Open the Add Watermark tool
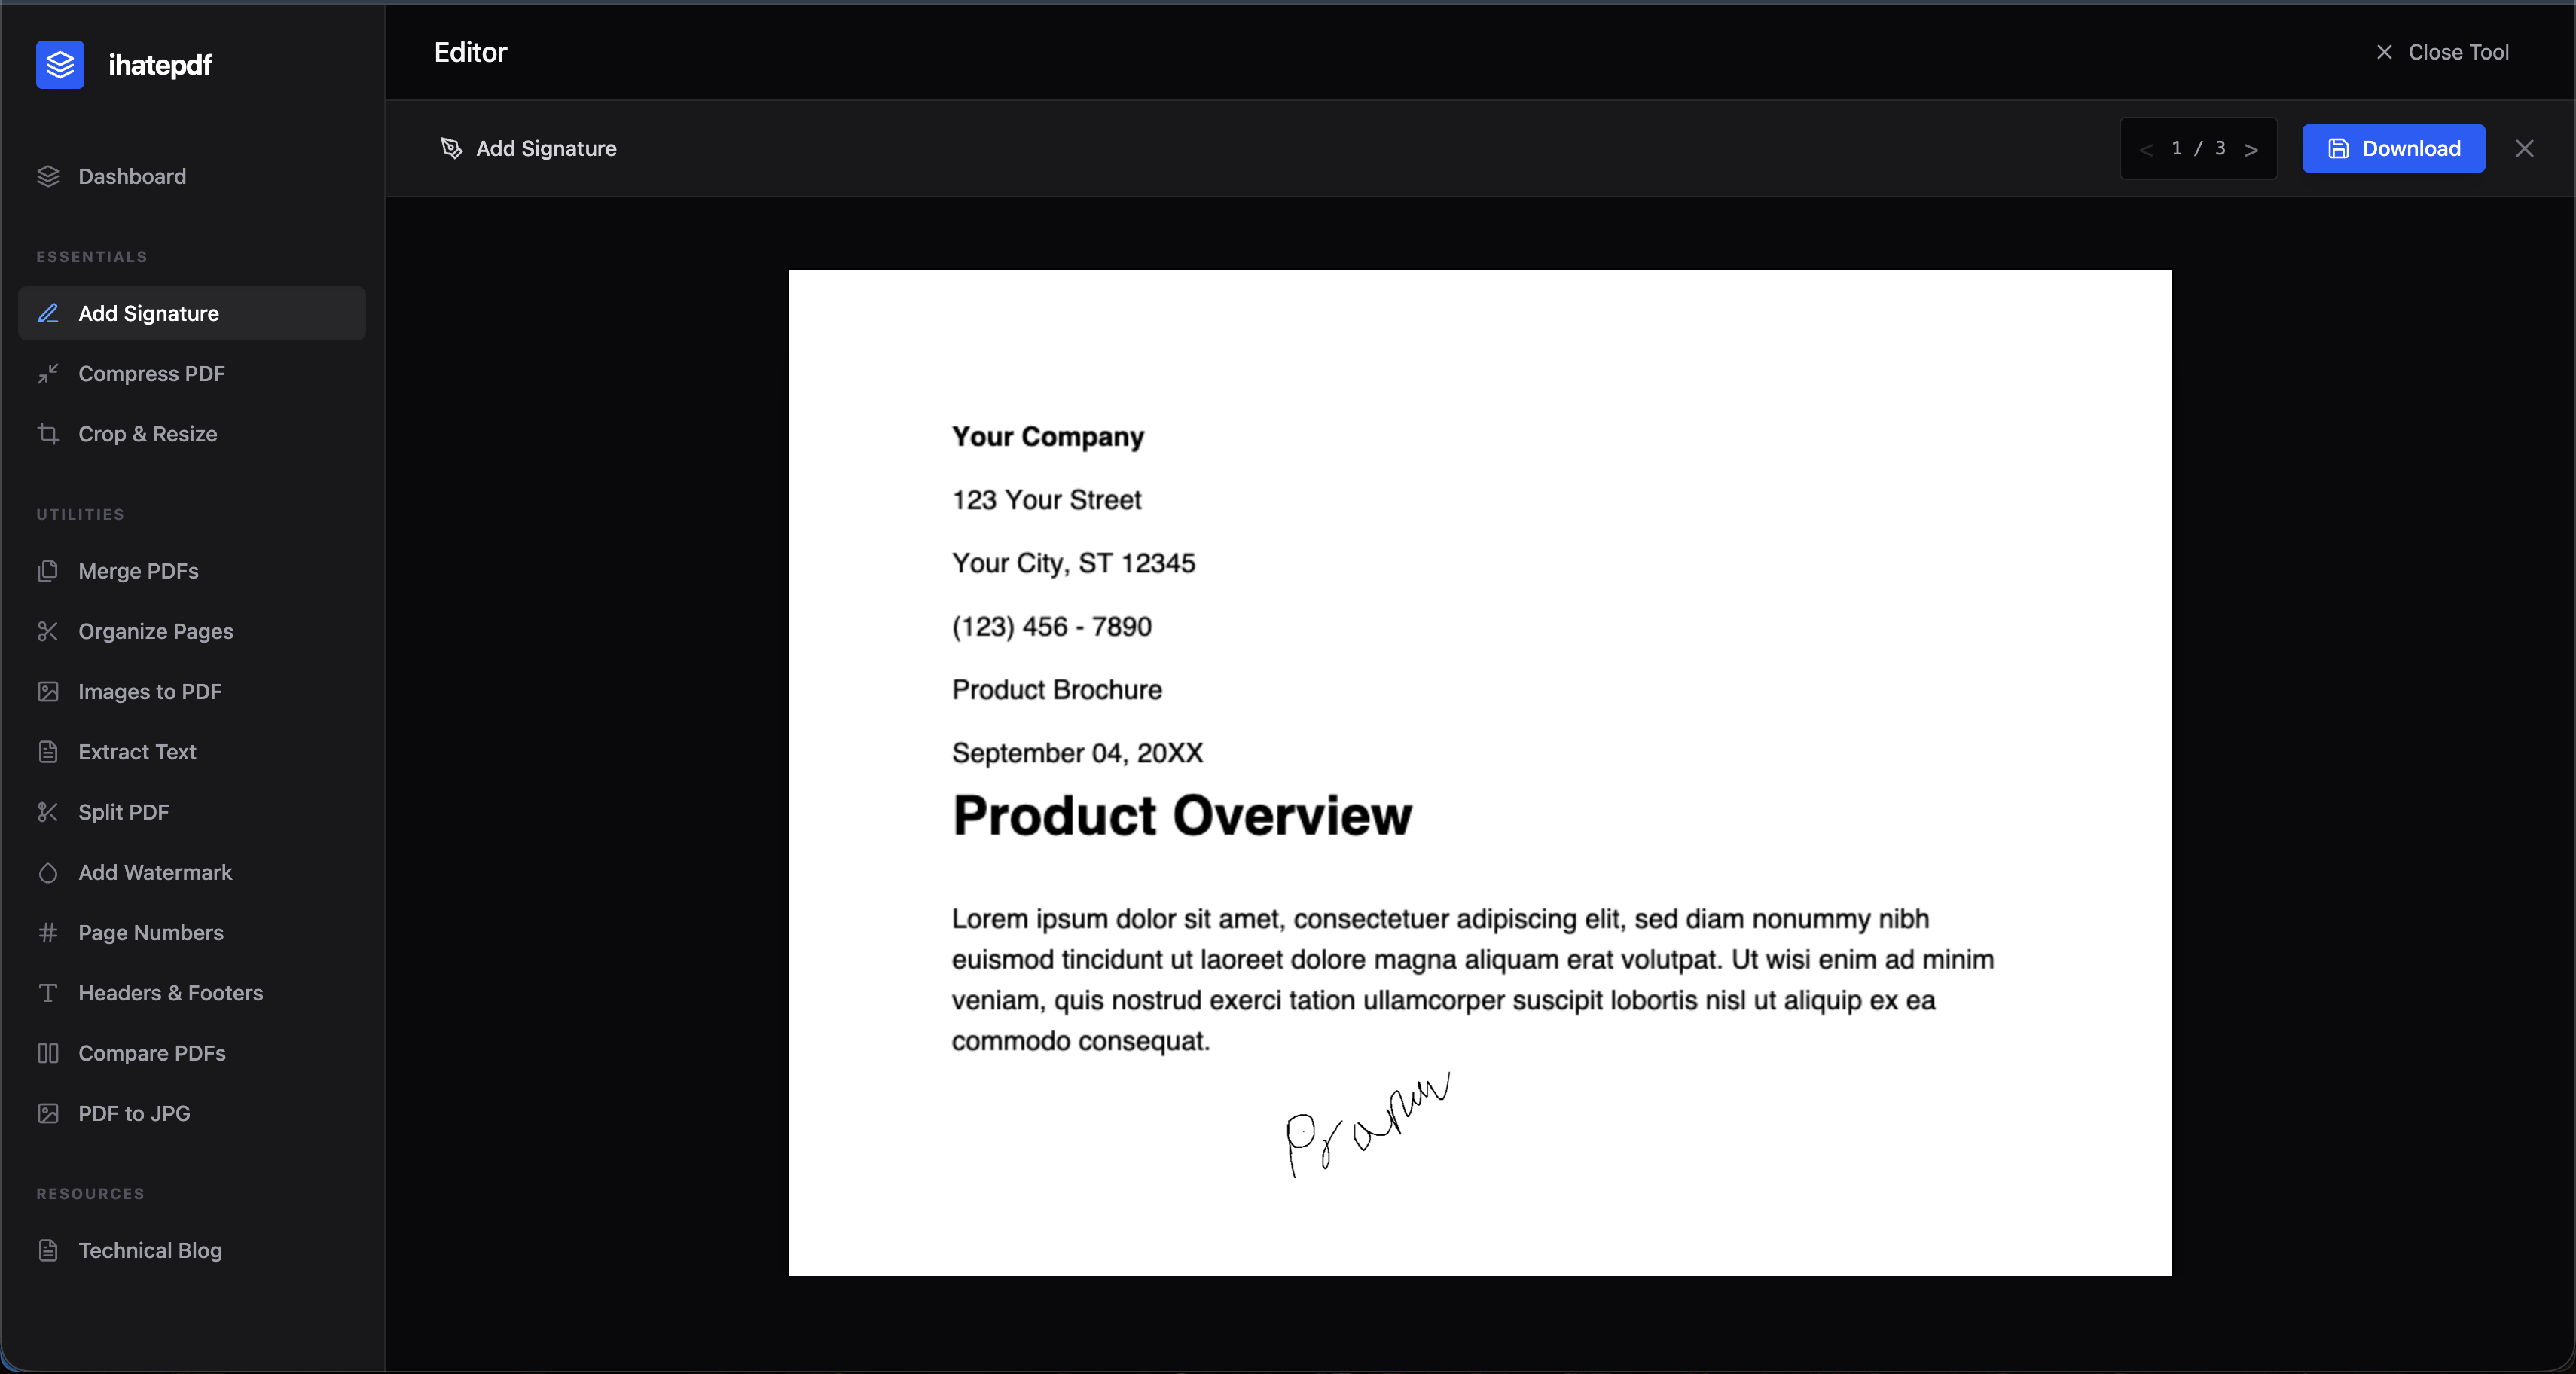Screen dimensions: 2576x1374 click(x=156, y=872)
